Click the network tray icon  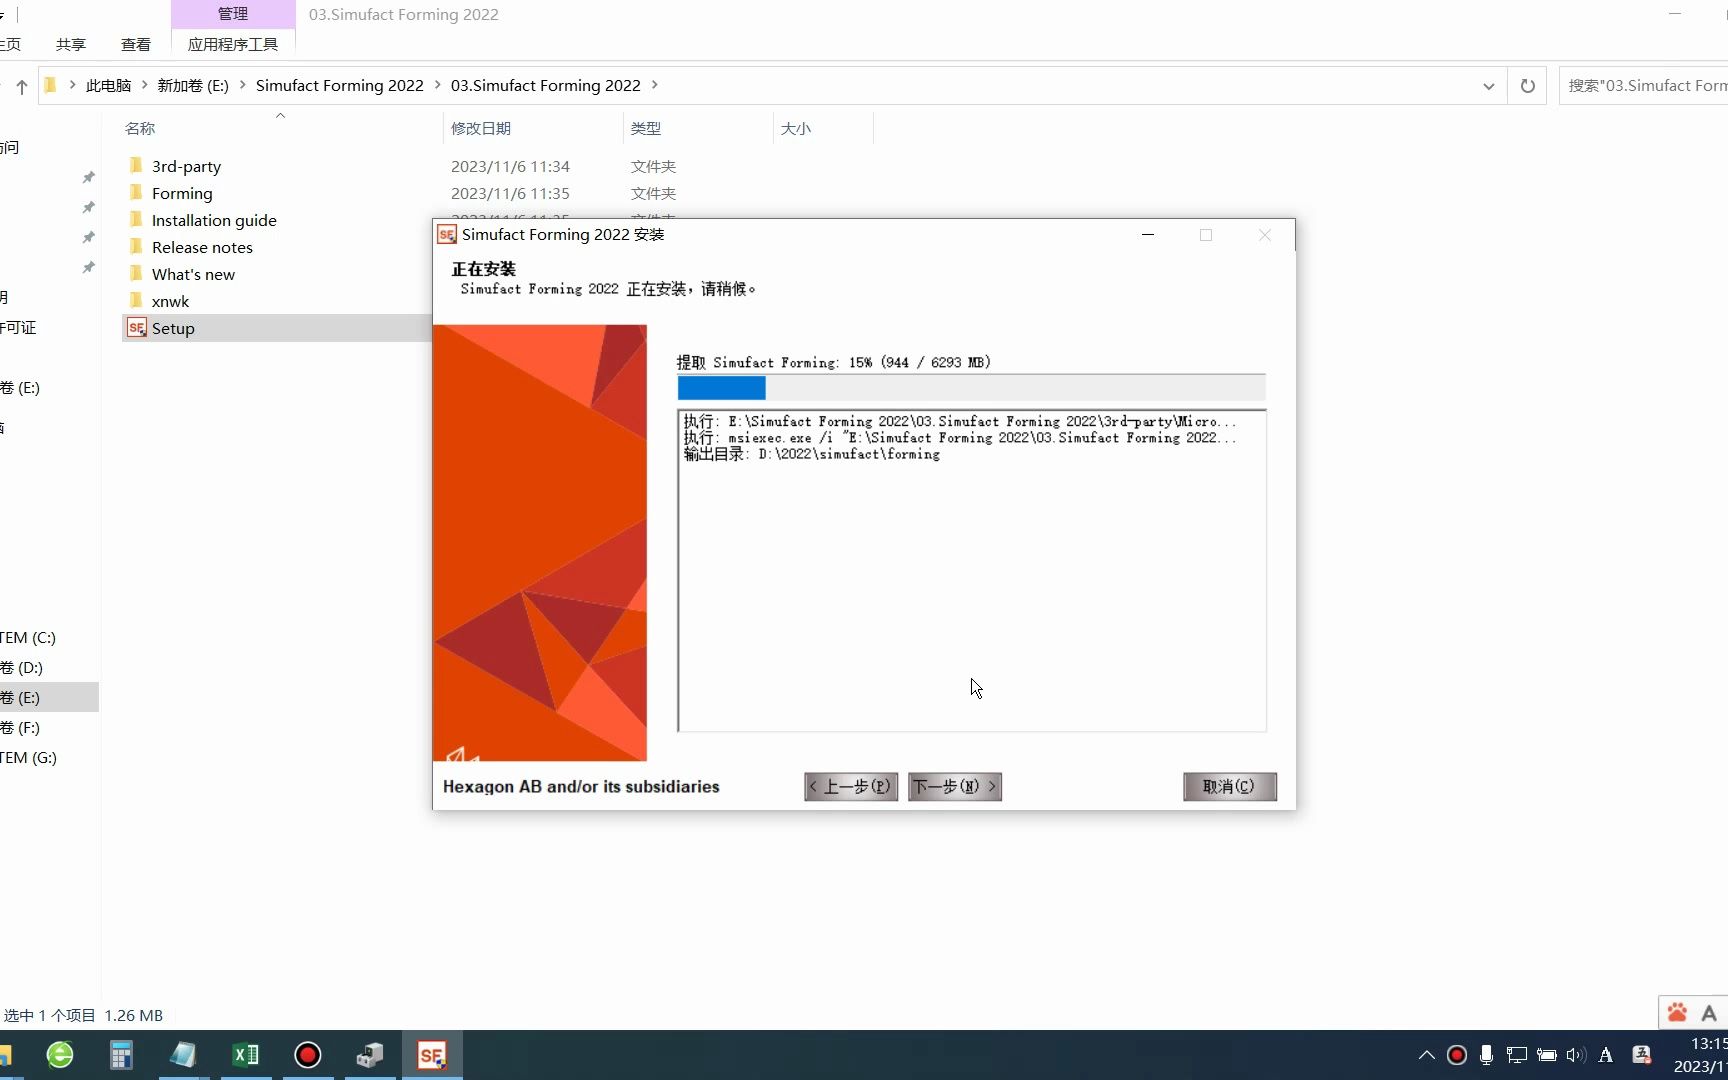(x=1517, y=1055)
